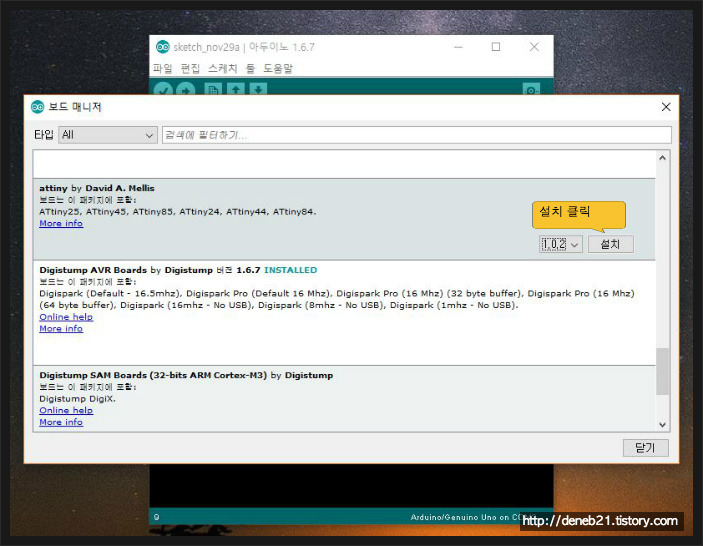This screenshot has height=546, width=703.
Task: Open More info link under attiny package
Action: pos(61,223)
